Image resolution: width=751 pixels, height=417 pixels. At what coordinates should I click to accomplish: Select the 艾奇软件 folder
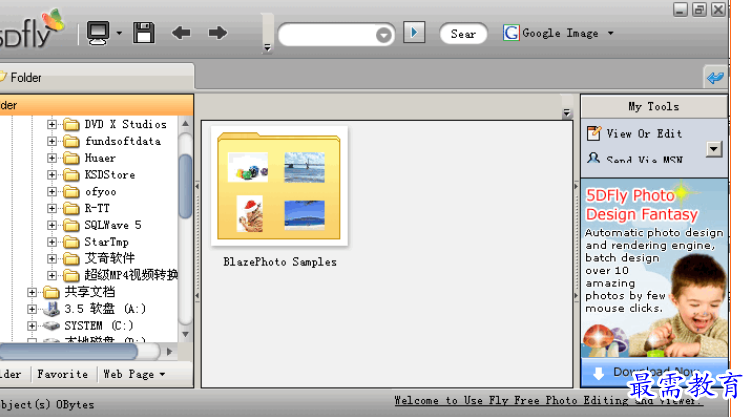tap(110, 259)
